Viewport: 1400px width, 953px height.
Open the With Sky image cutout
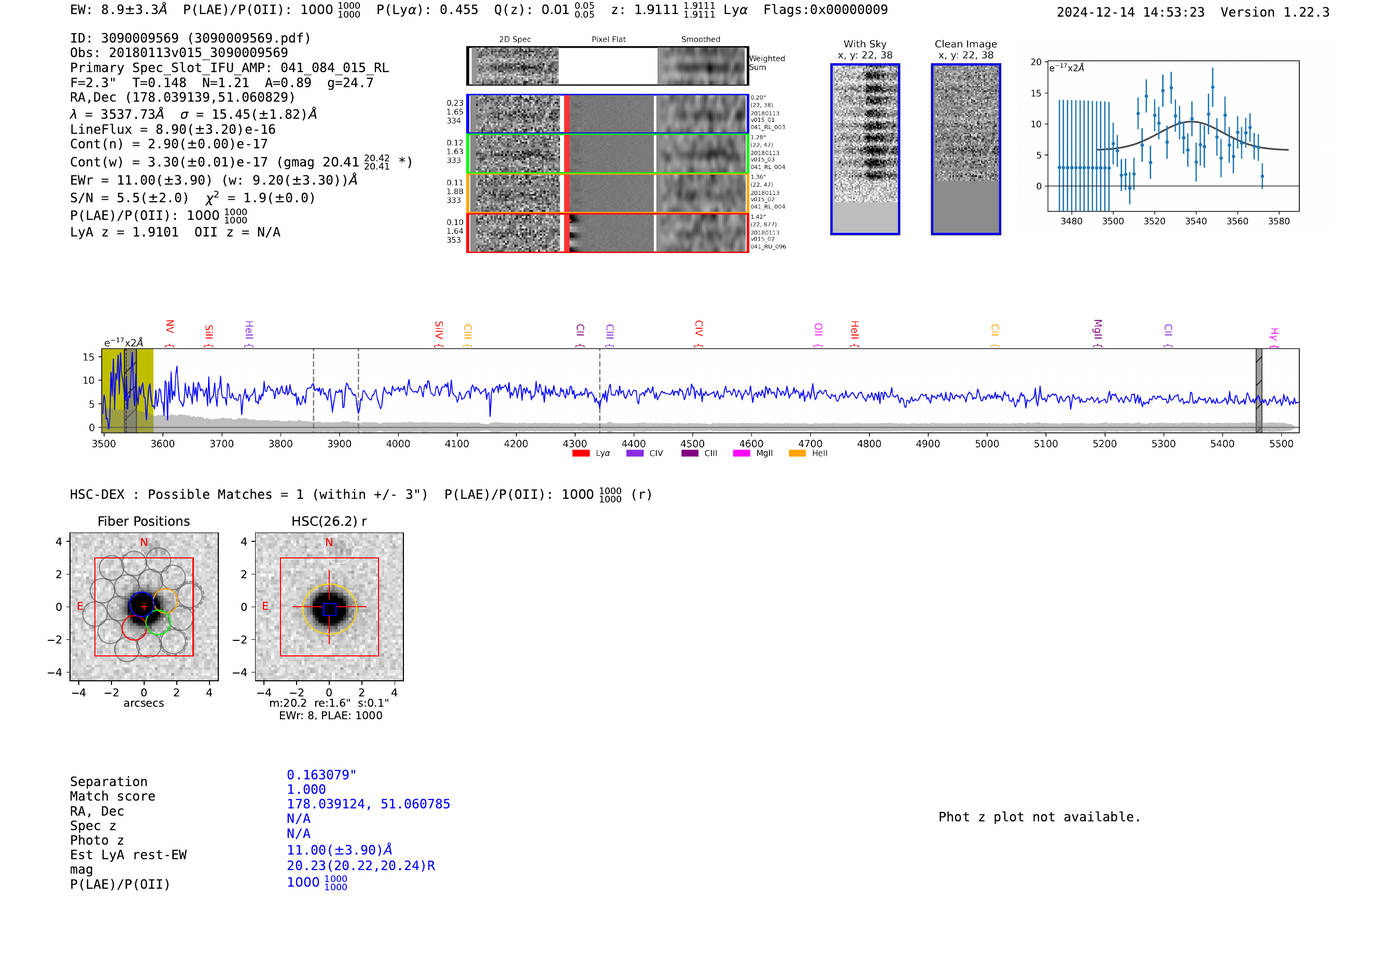(x=865, y=149)
